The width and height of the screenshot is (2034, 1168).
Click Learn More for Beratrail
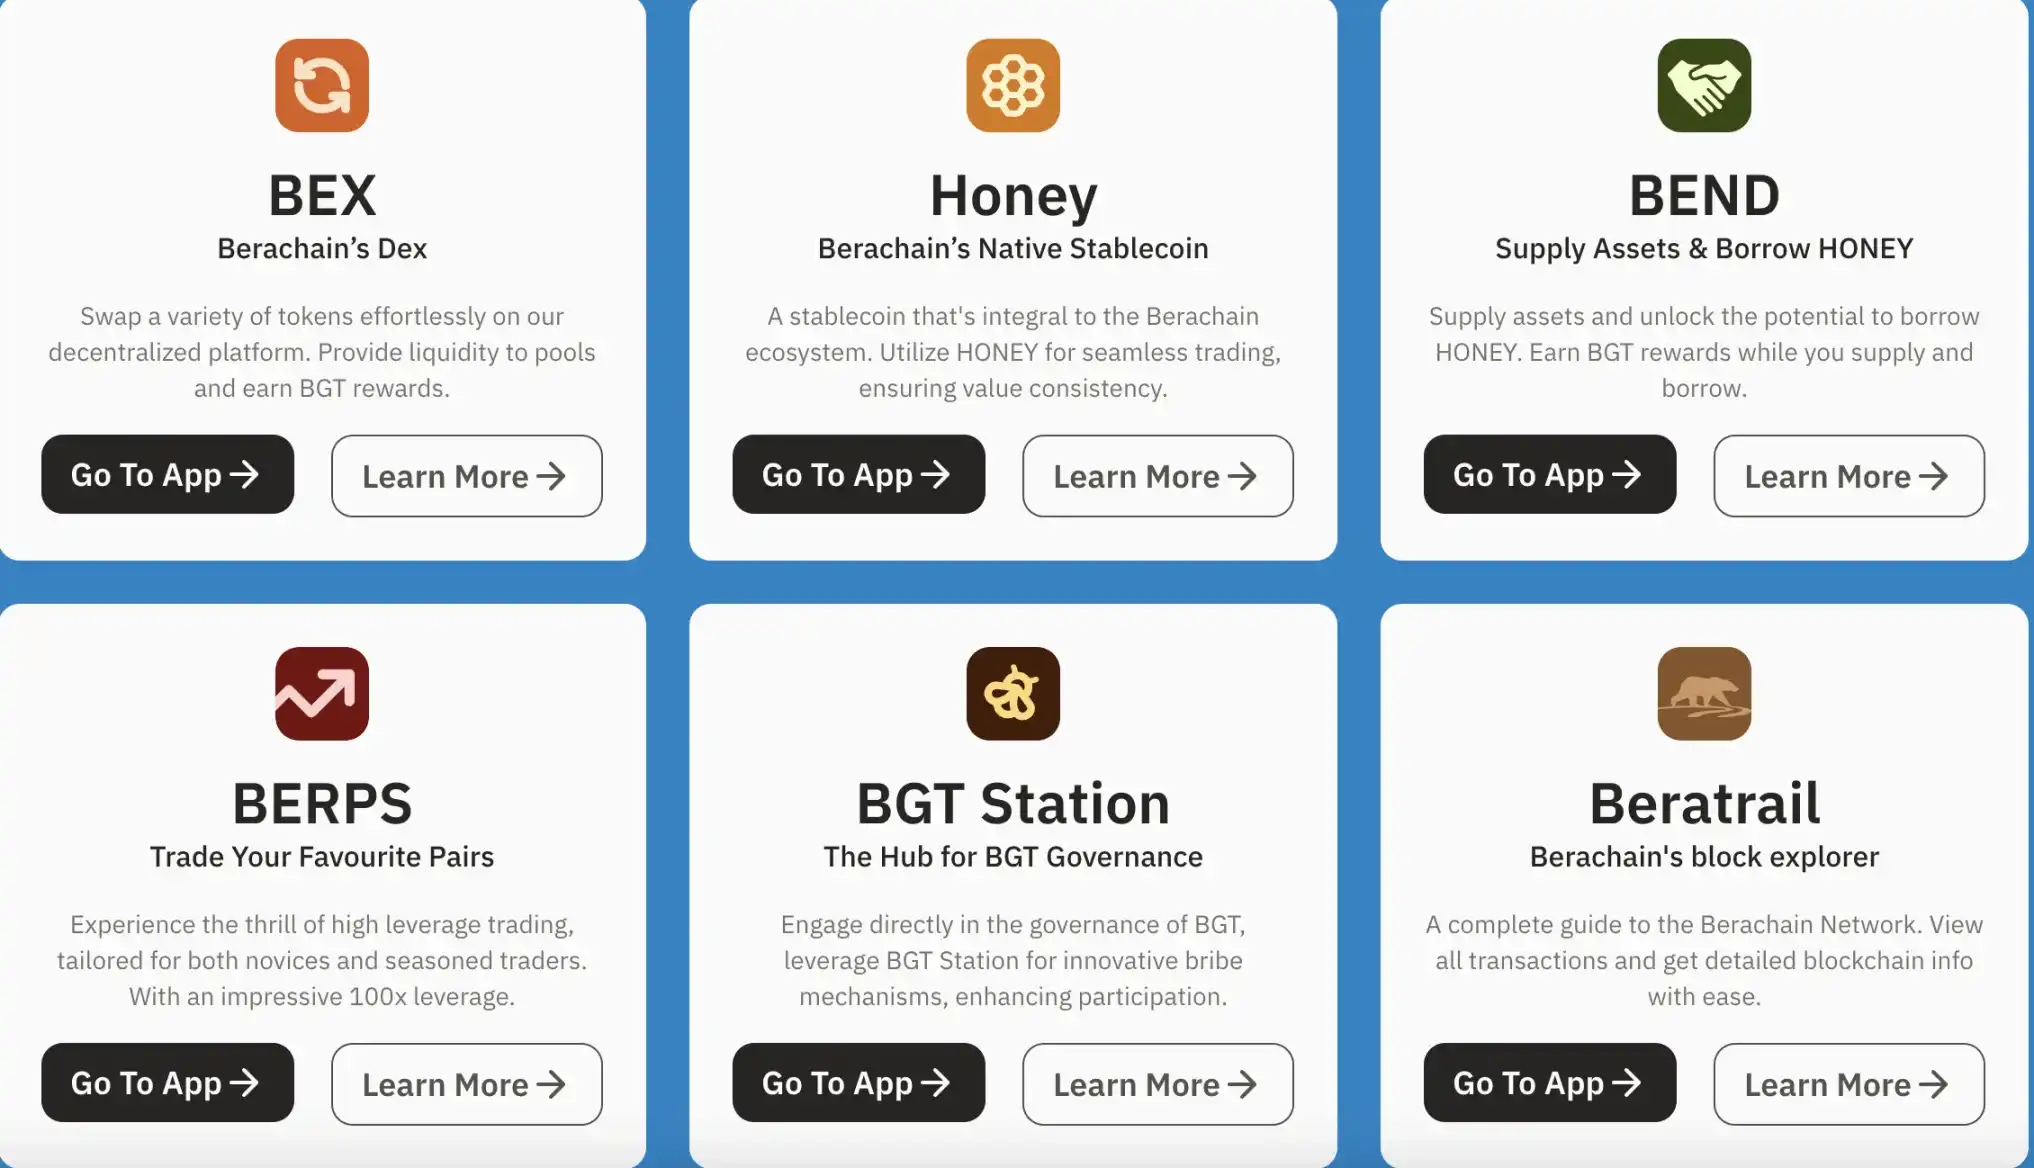[x=1848, y=1083]
